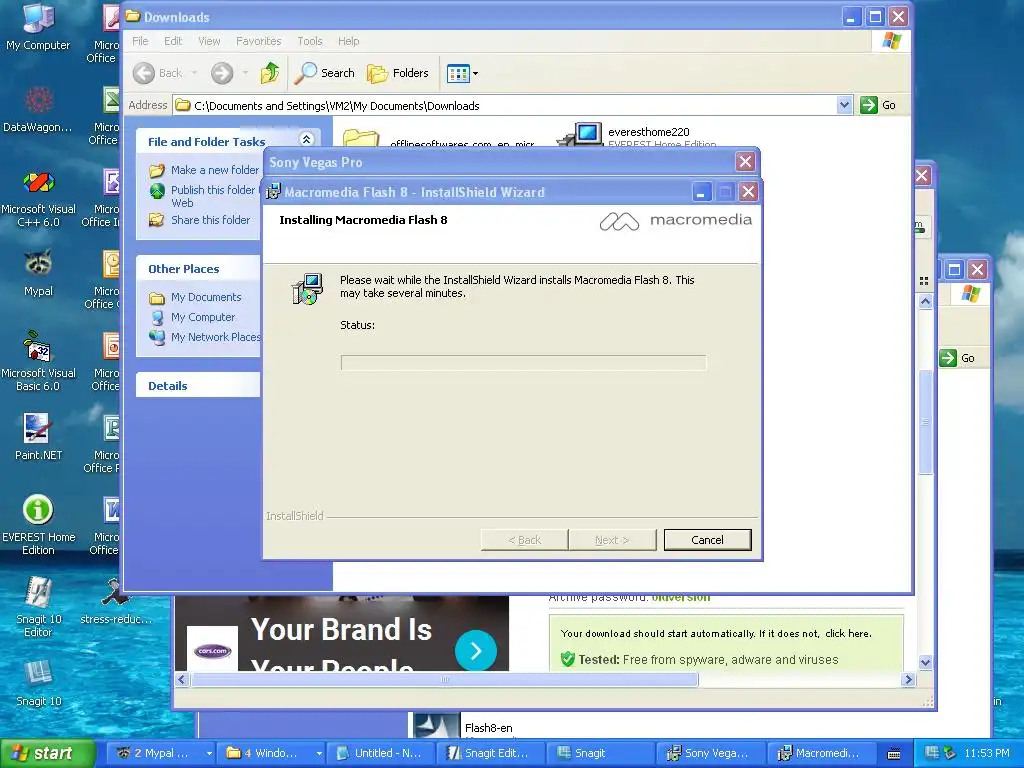The height and width of the screenshot is (768, 1024).
Task: Click the blue arrow on the ad banner
Action: [475, 650]
